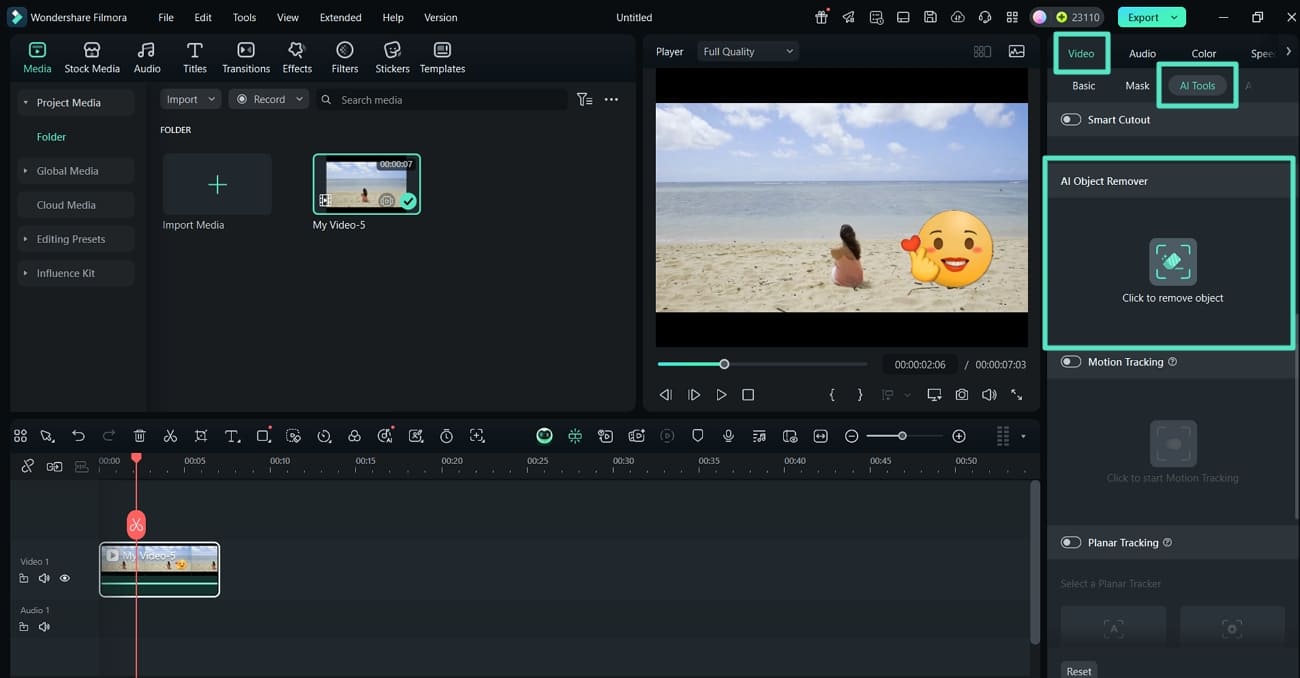Screen dimensions: 1300x678
Task: Switch to the Stock Media tab
Action: pos(92,58)
